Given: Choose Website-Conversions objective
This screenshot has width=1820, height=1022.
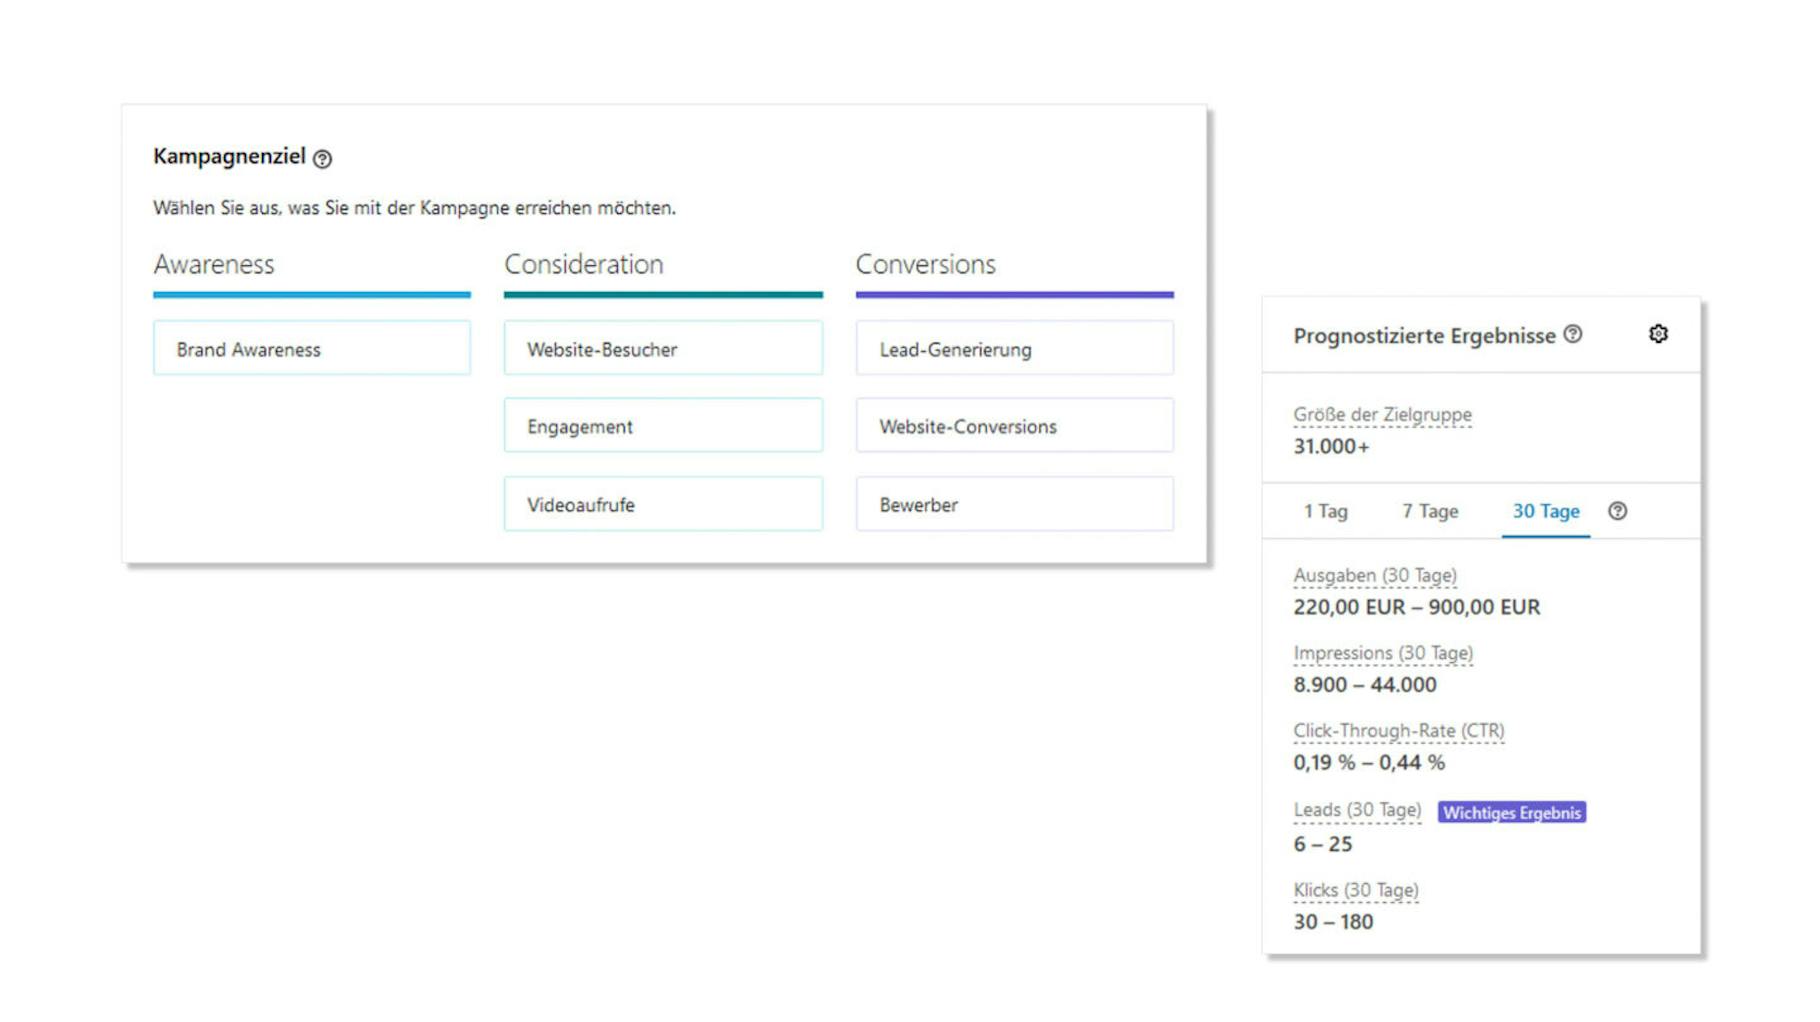Looking at the screenshot, I should (x=1014, y=425).
